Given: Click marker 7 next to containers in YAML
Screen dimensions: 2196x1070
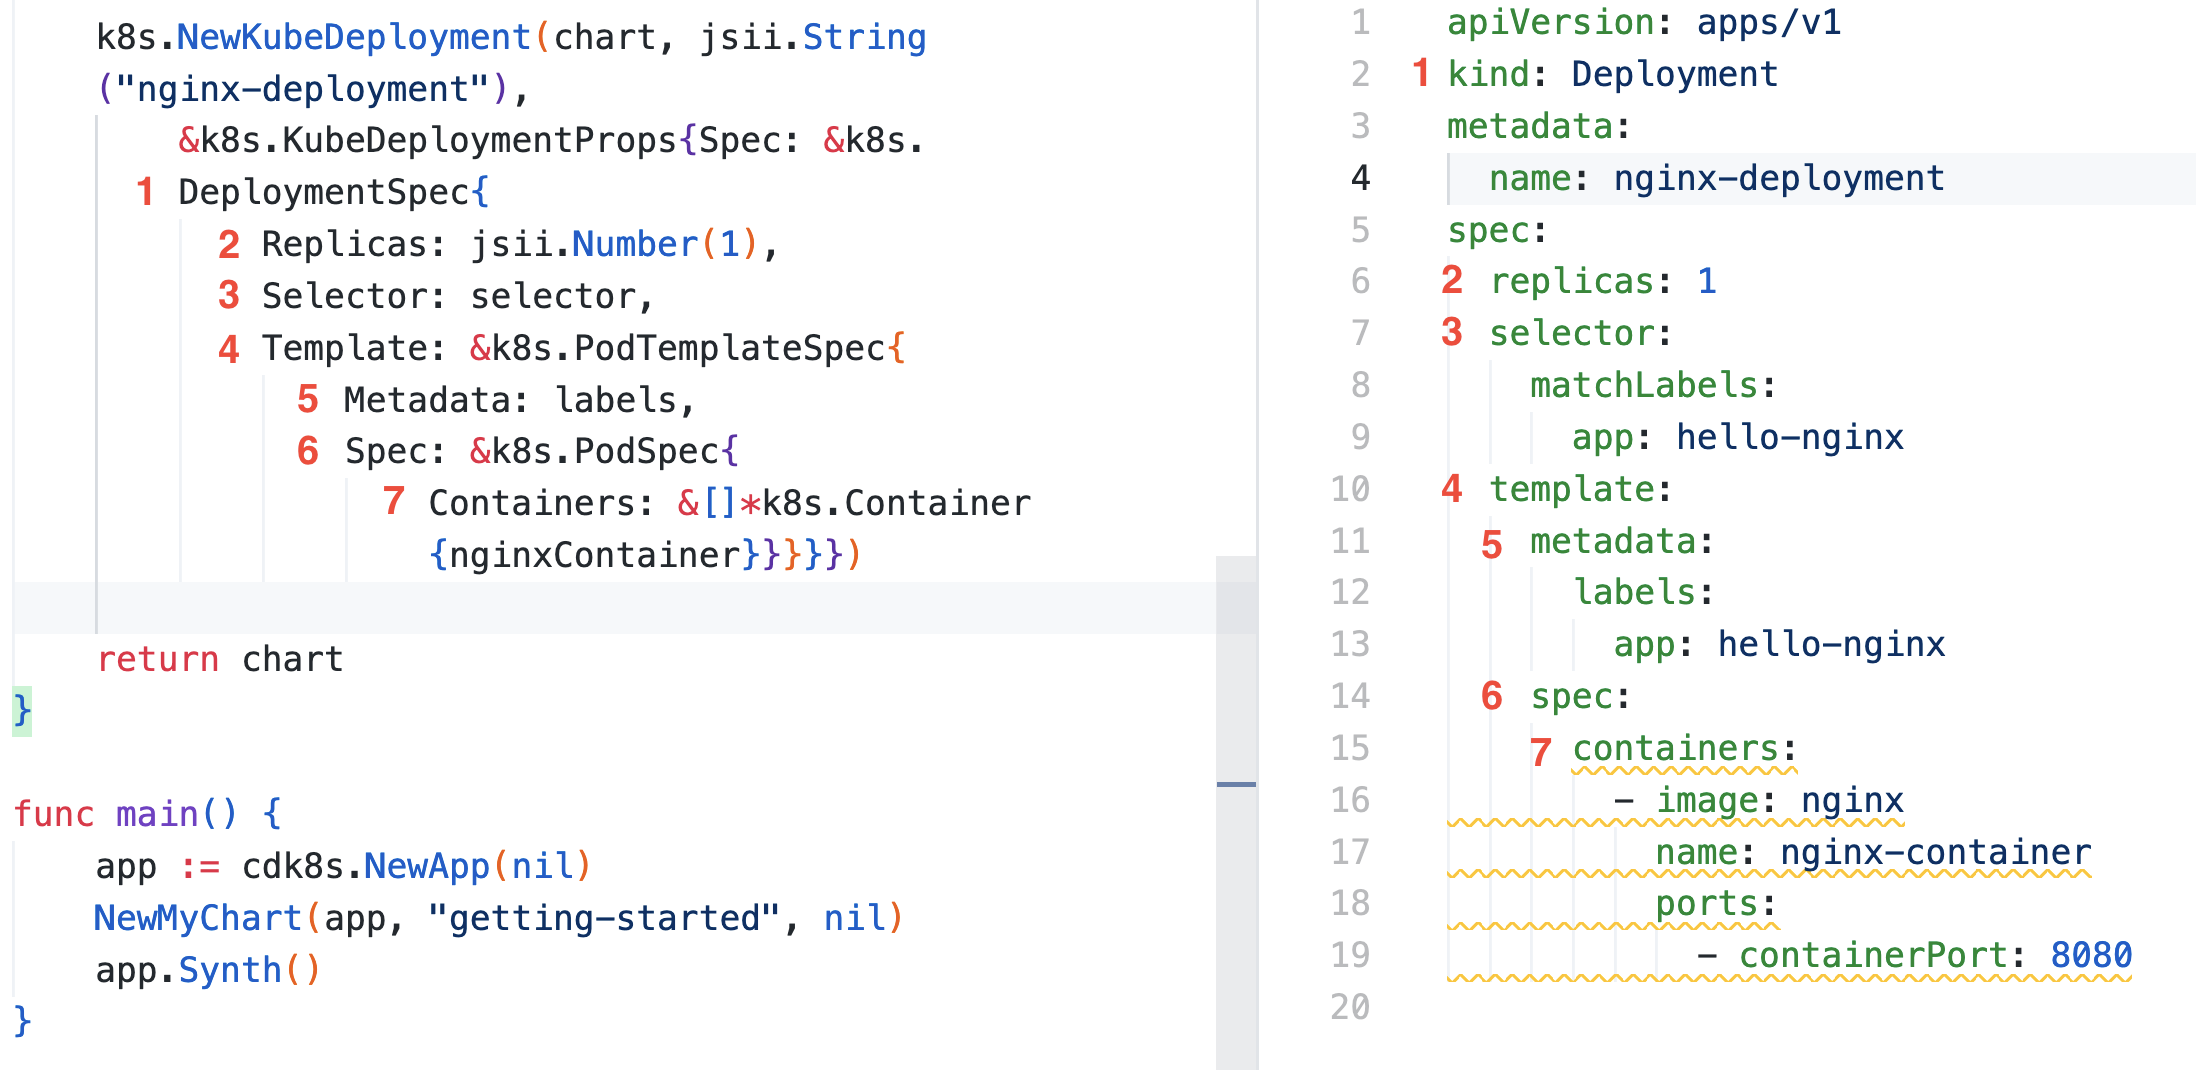Looking at the screenshot, I should click(1540, 748).
